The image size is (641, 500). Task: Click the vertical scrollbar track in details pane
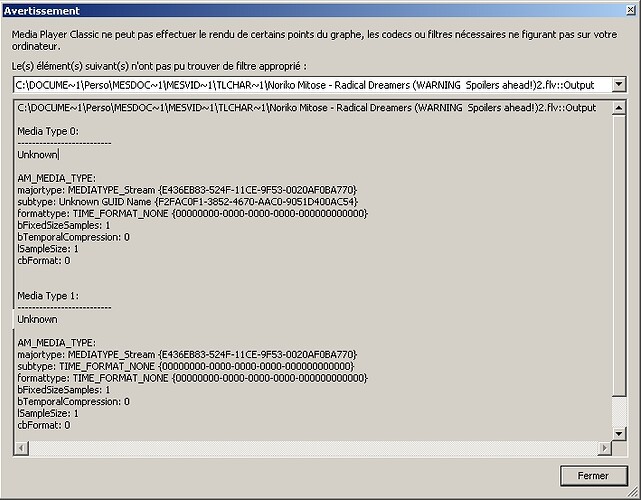pyautogui.click(x=619, y=270)
